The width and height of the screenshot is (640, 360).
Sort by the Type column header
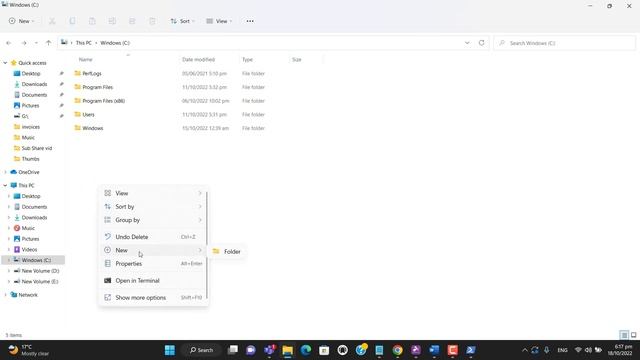tap(247, 60)
